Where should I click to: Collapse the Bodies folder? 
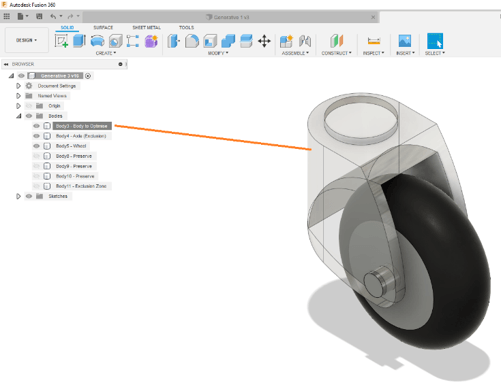coord(19,116)
